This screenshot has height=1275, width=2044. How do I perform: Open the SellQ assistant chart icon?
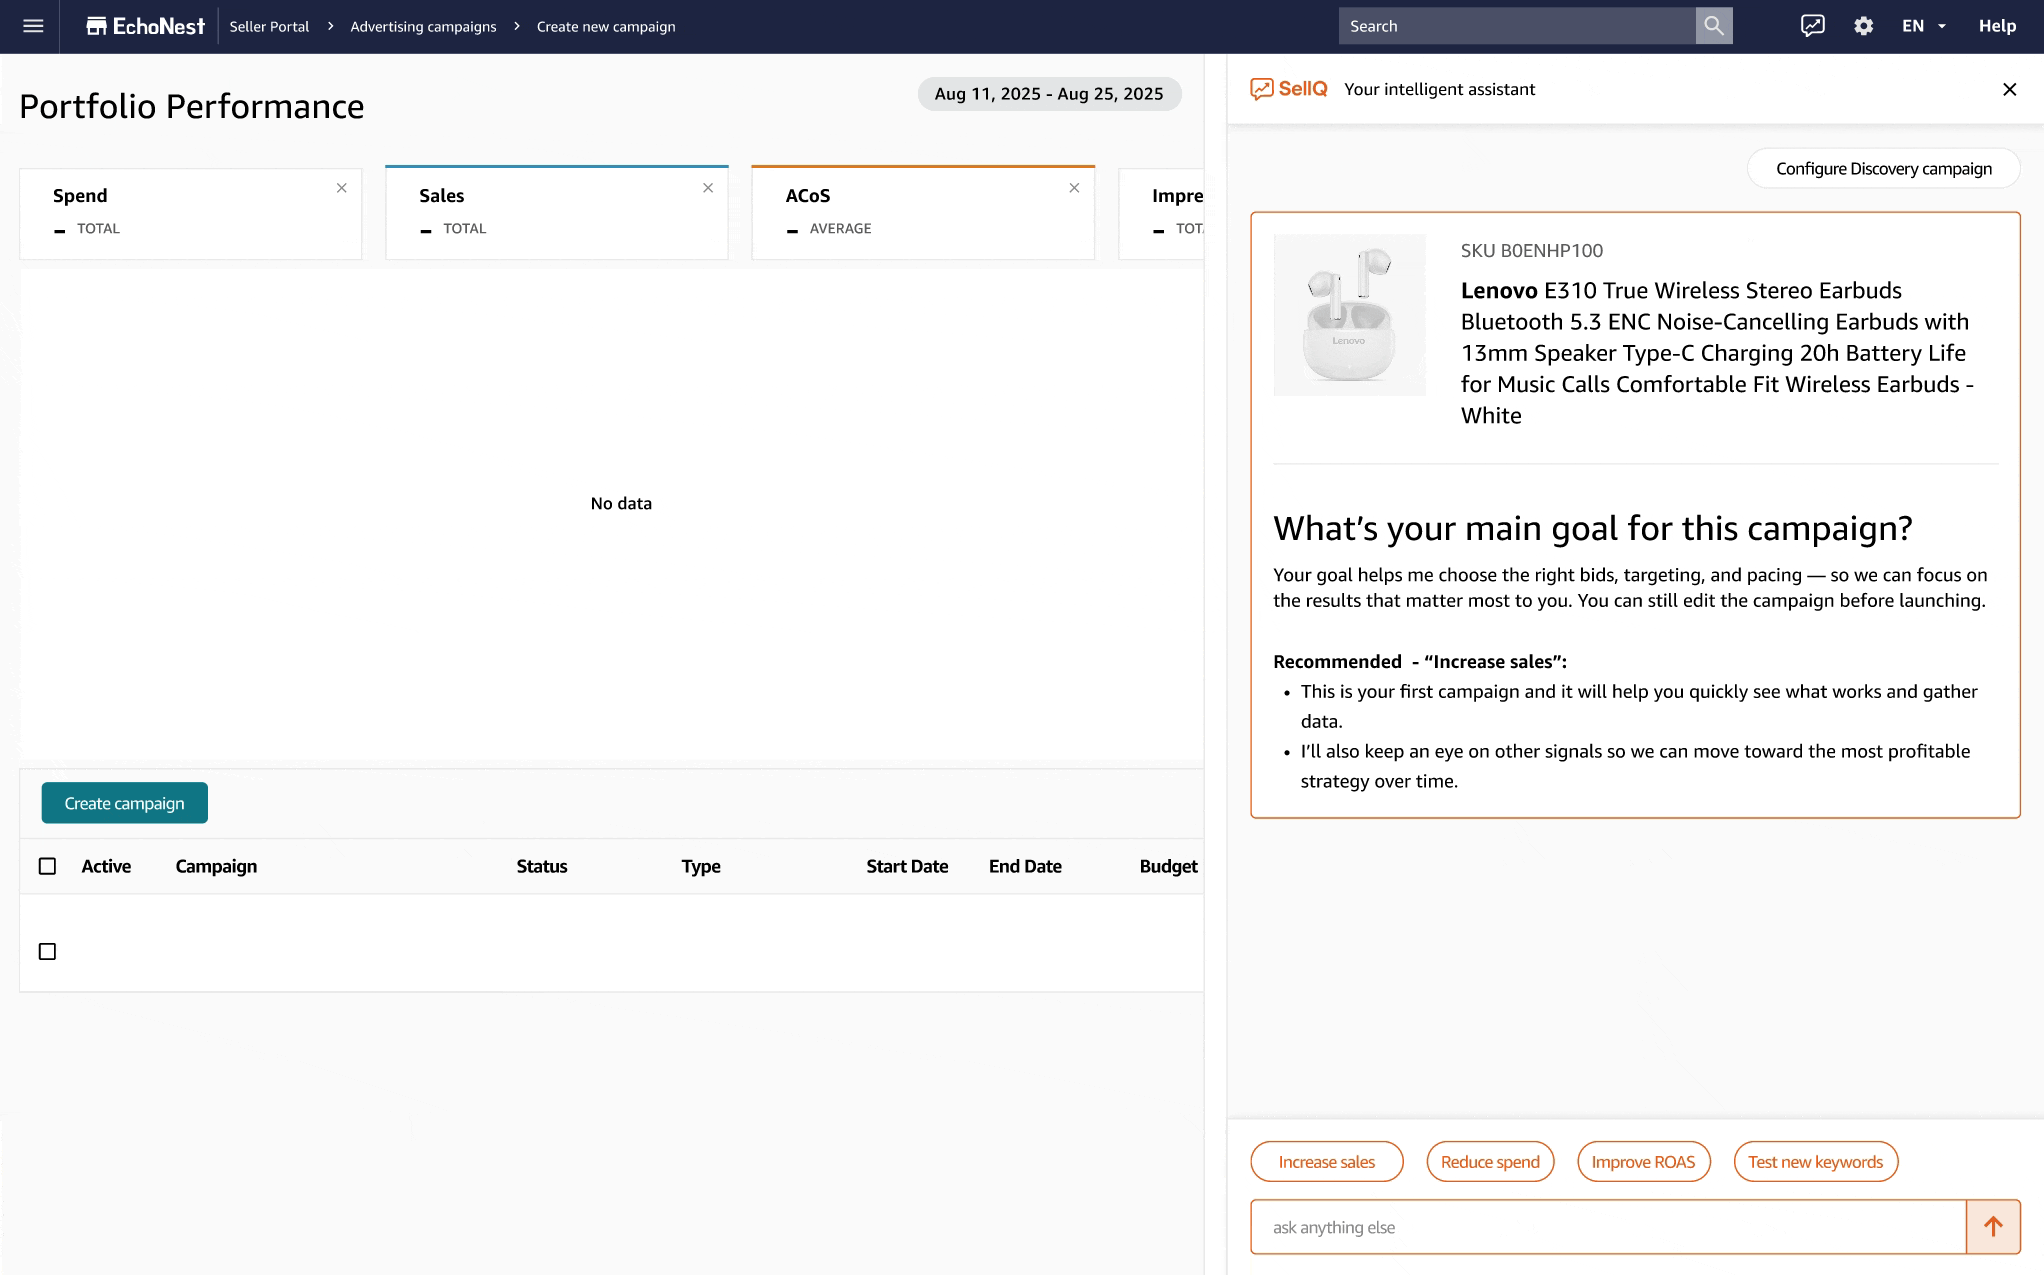(x=1812, y=26)
